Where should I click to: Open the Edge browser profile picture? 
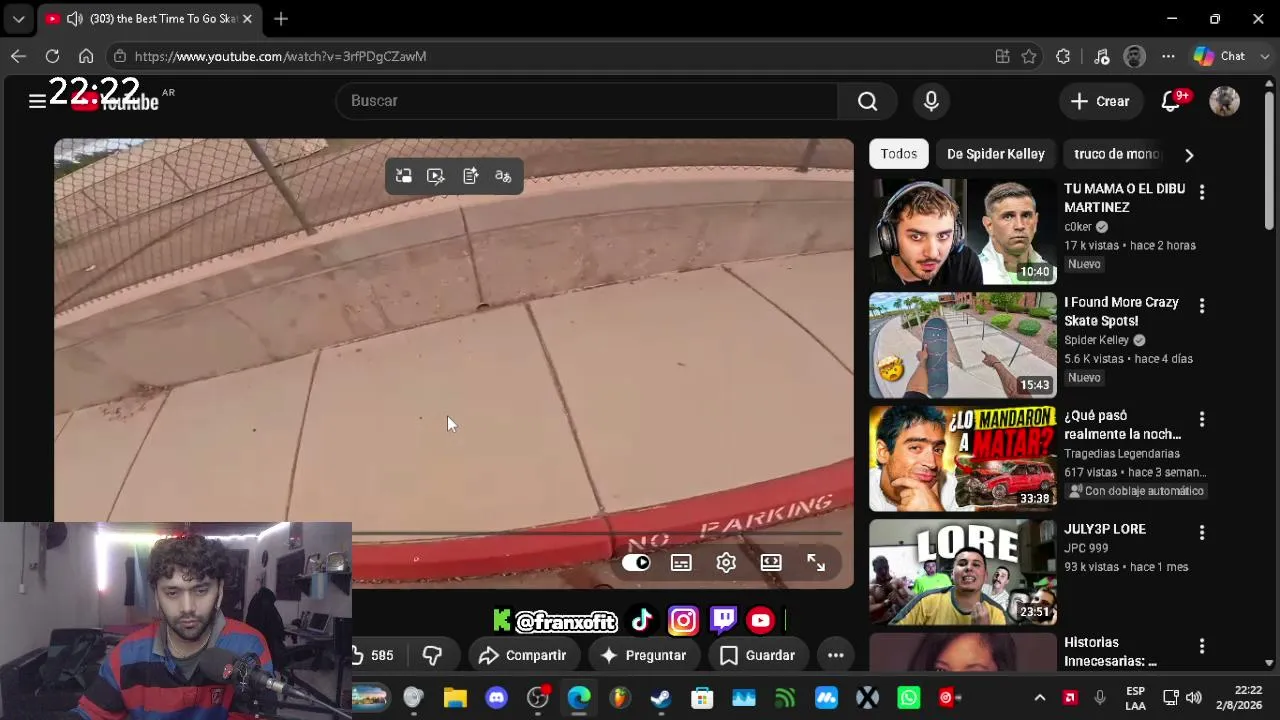1134,56
